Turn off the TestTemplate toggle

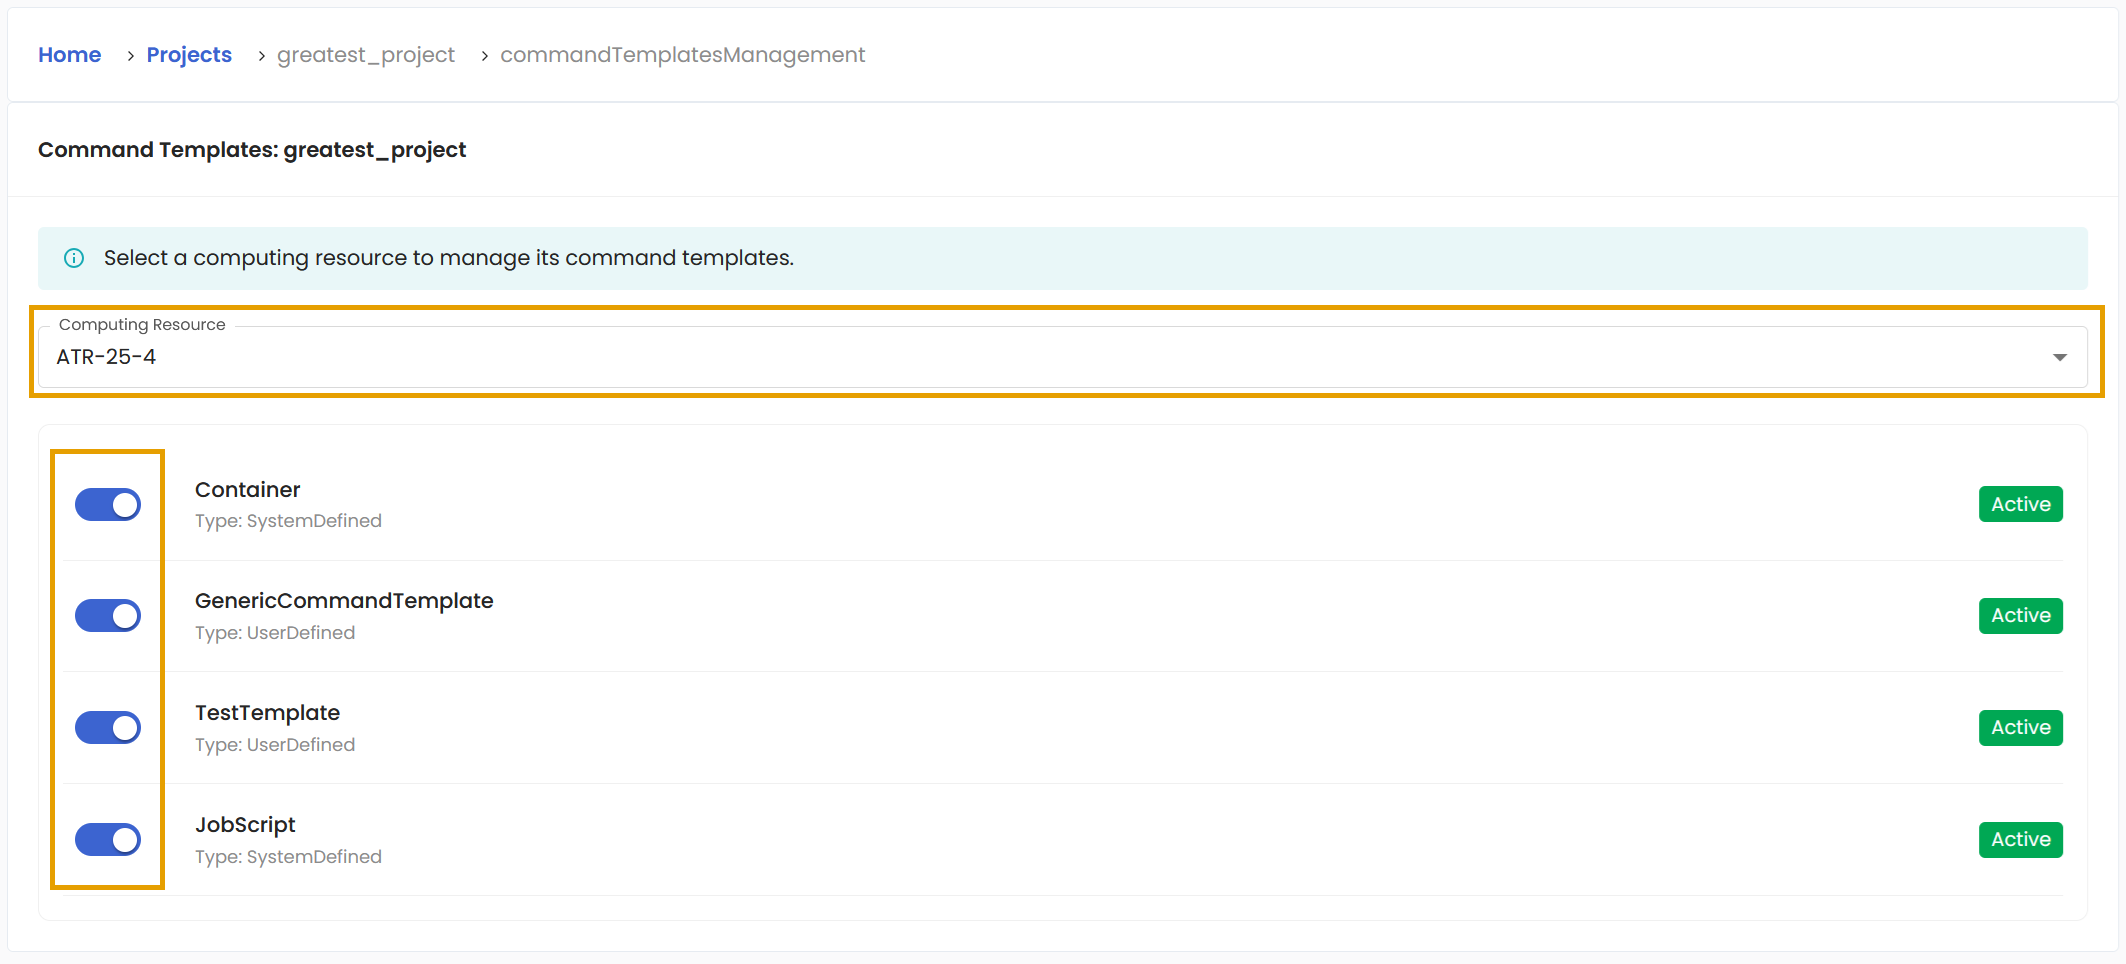(x=108, y=728)
